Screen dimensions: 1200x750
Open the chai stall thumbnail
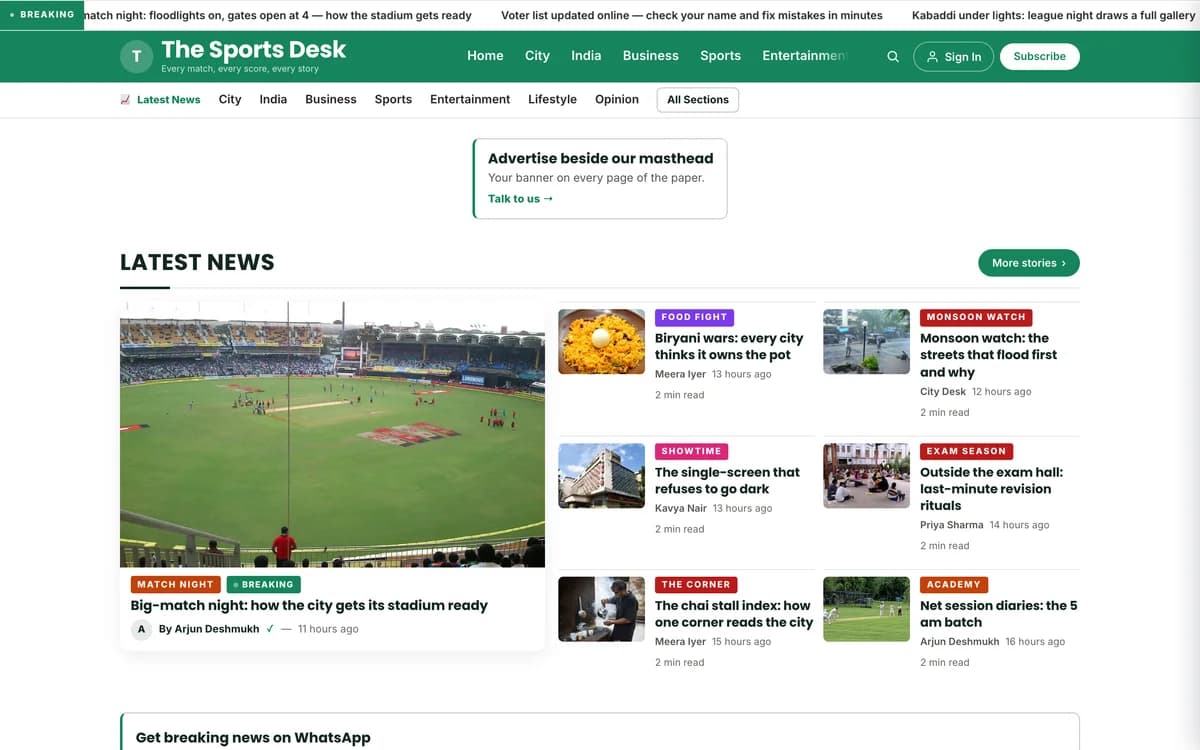click(601, 608)
